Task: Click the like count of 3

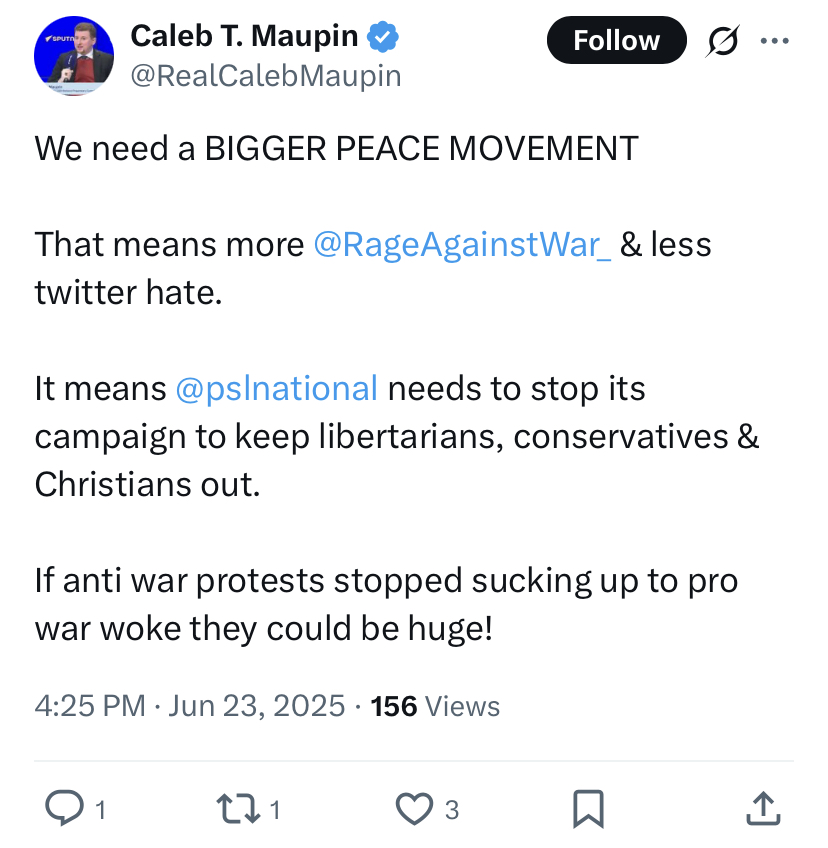Action: 452,810
